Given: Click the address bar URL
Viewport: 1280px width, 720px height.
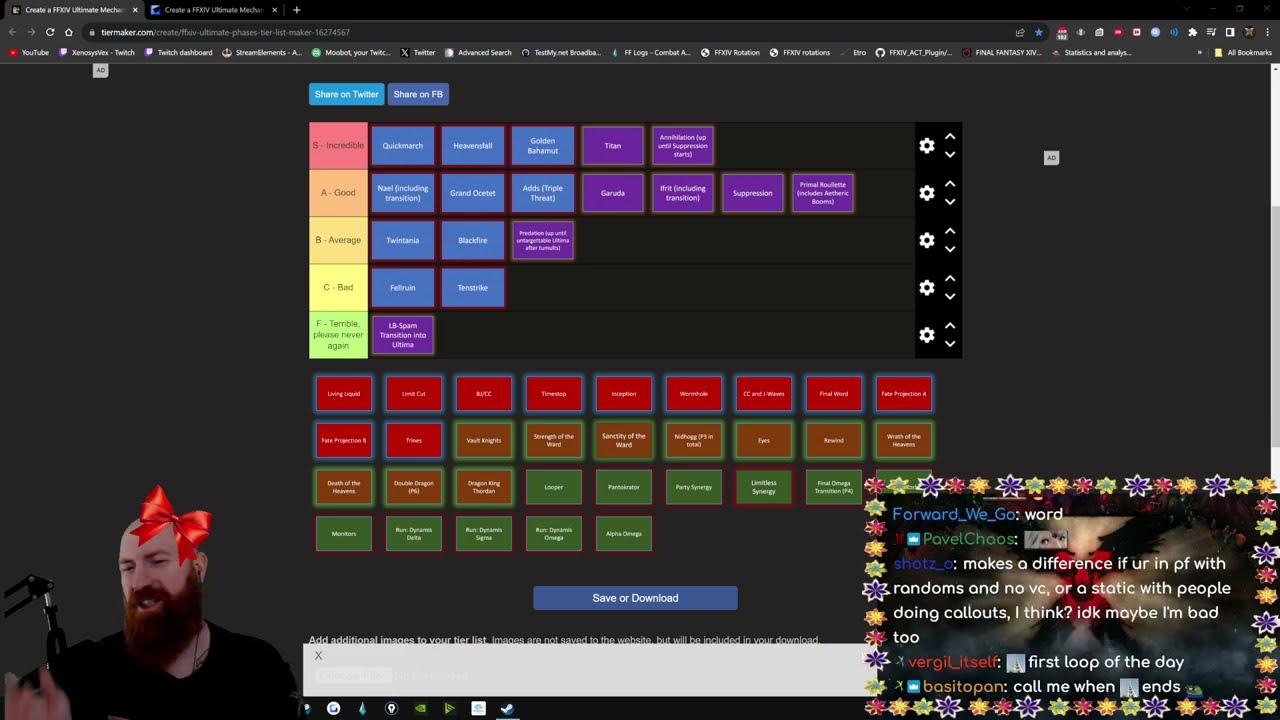Looking at the screenshot, I should click(x=225, y=32).
